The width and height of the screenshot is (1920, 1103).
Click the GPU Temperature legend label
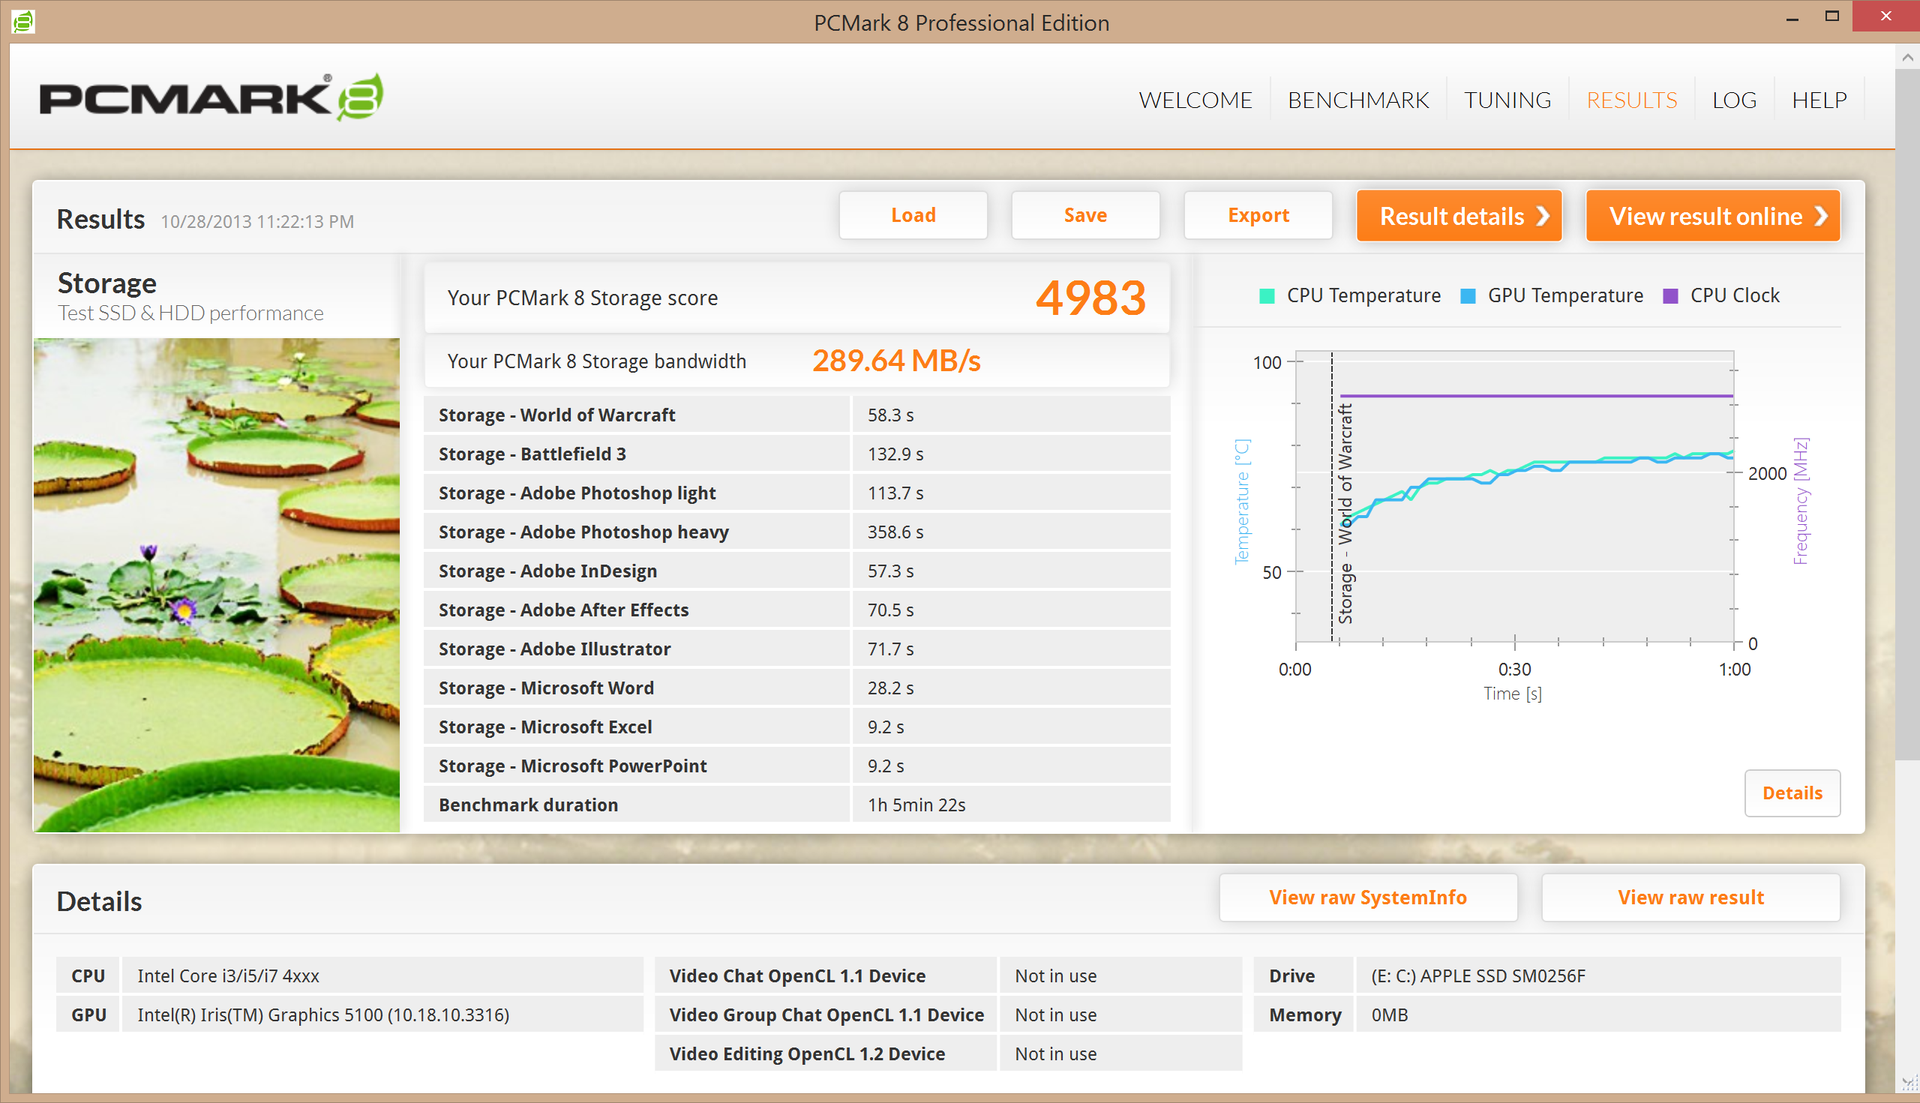(1565, 296)
